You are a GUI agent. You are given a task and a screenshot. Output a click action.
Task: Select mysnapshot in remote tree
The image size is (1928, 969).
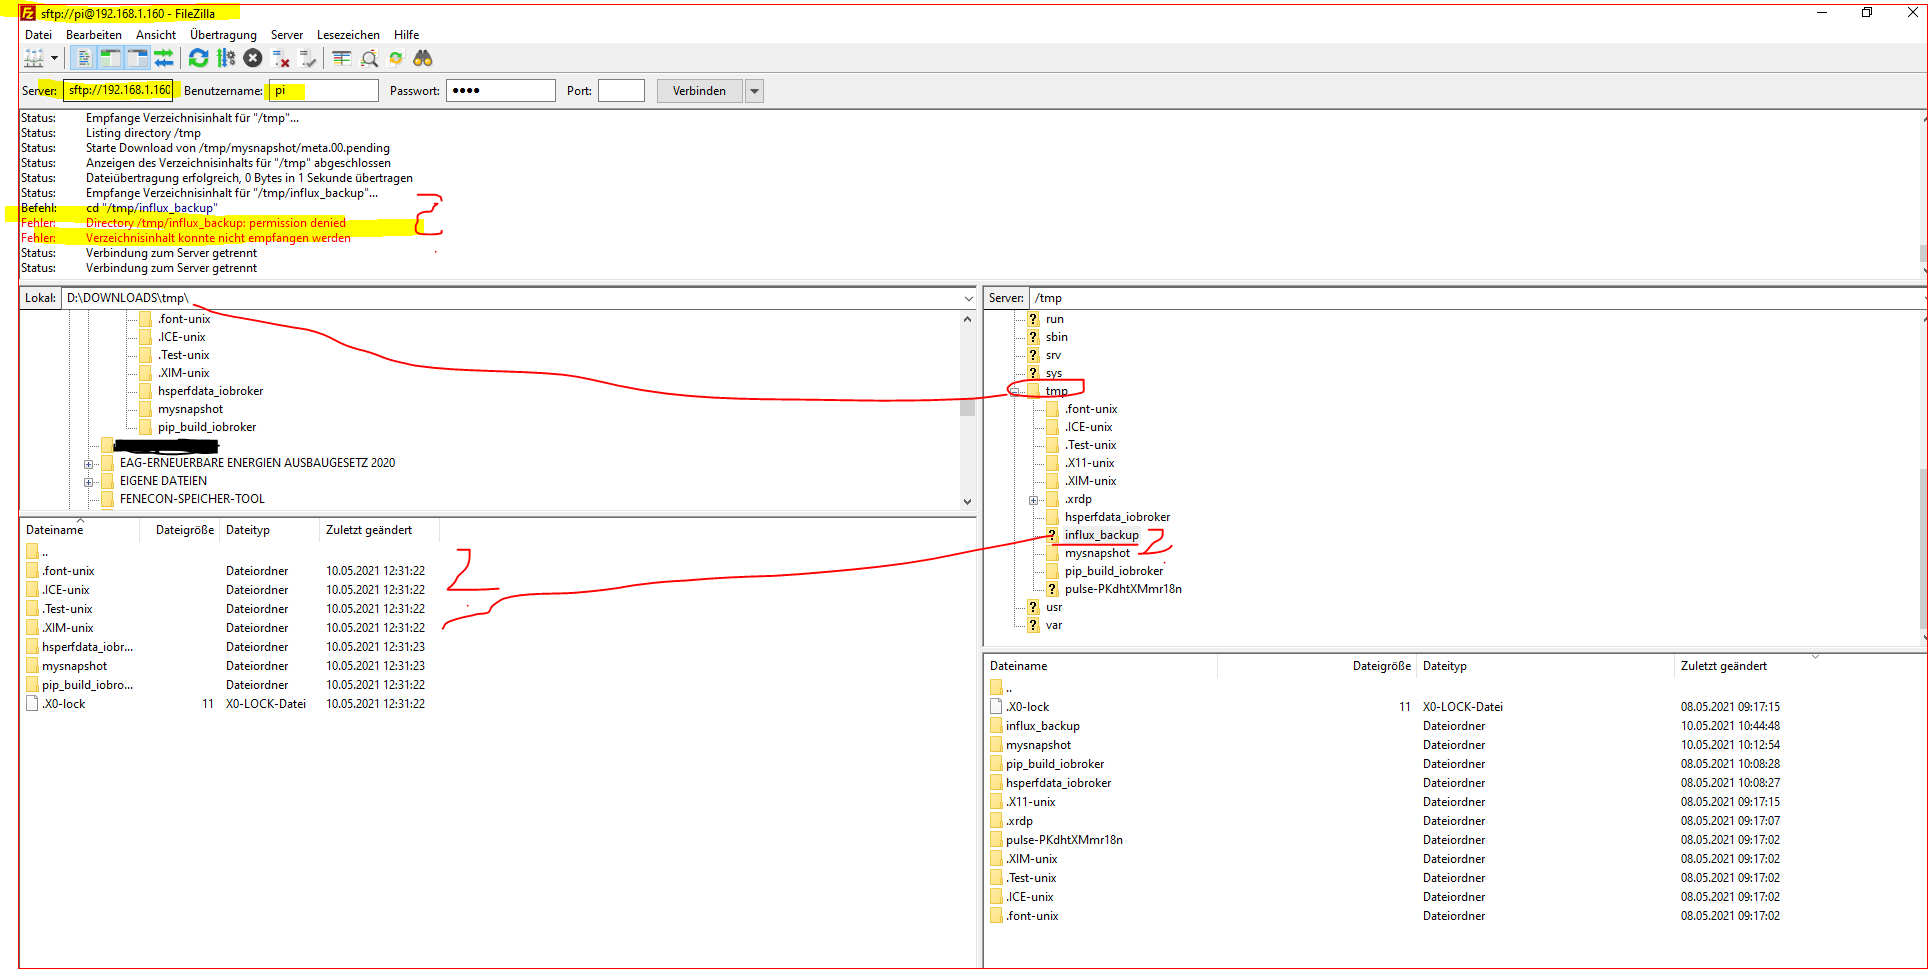1097,553
